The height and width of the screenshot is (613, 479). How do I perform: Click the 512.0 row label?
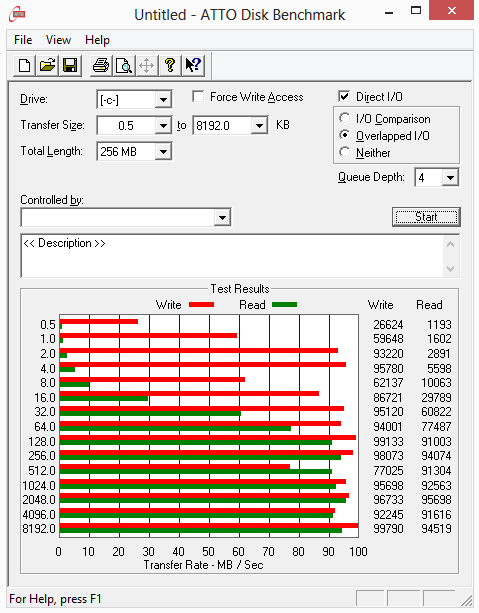[x=42, y=470]
